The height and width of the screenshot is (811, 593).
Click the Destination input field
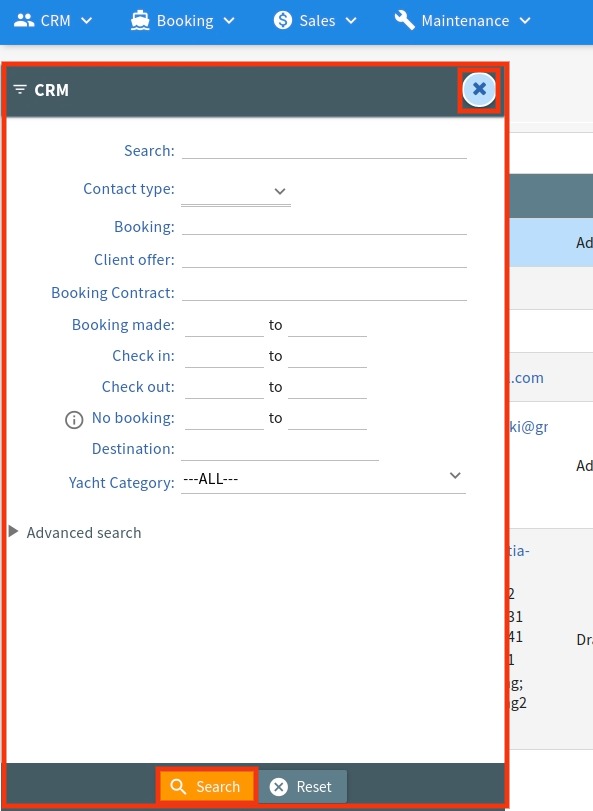click(x=280, y=448)
